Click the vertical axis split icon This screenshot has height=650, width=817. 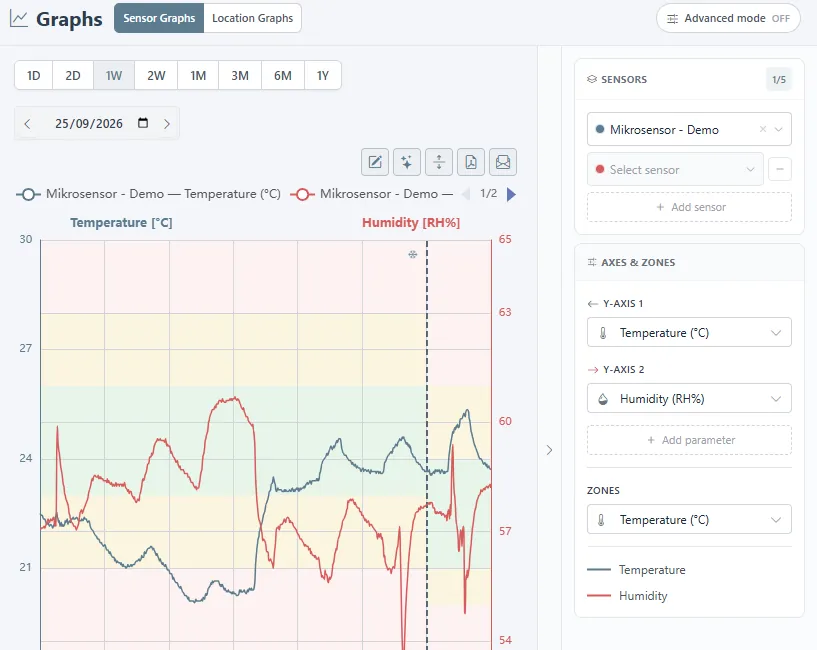pos(439,162)
